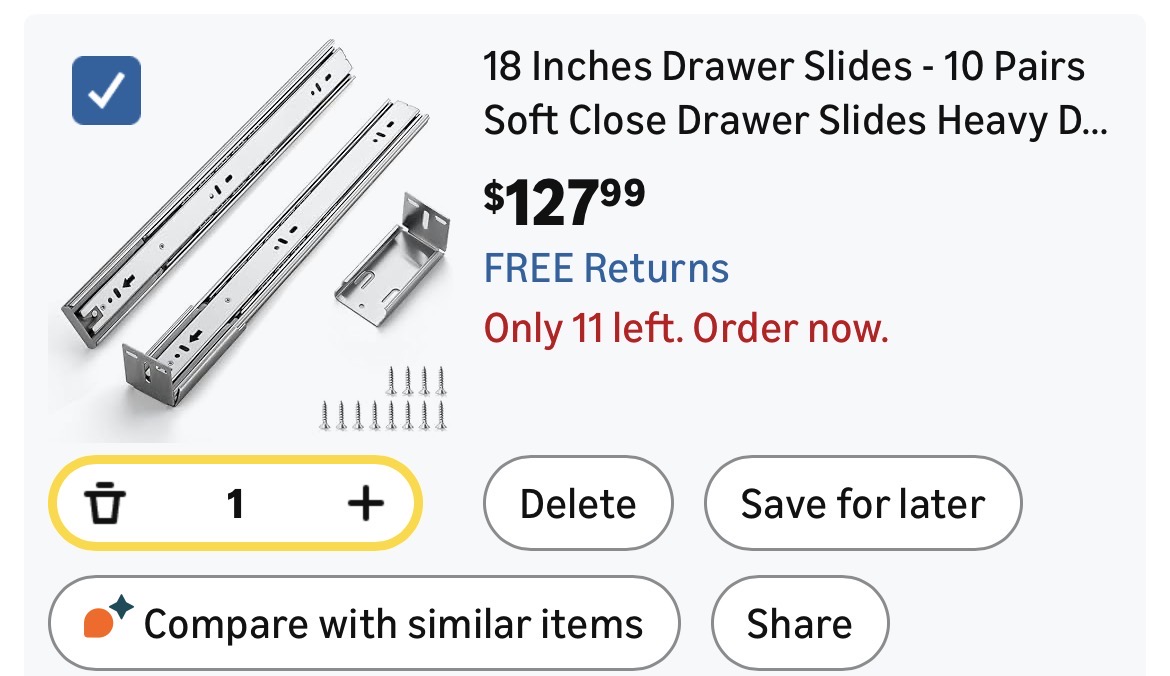Increase quantity with the plus icon
The width and height of the screenshot is (1170, 676).
tap(365, 504)
